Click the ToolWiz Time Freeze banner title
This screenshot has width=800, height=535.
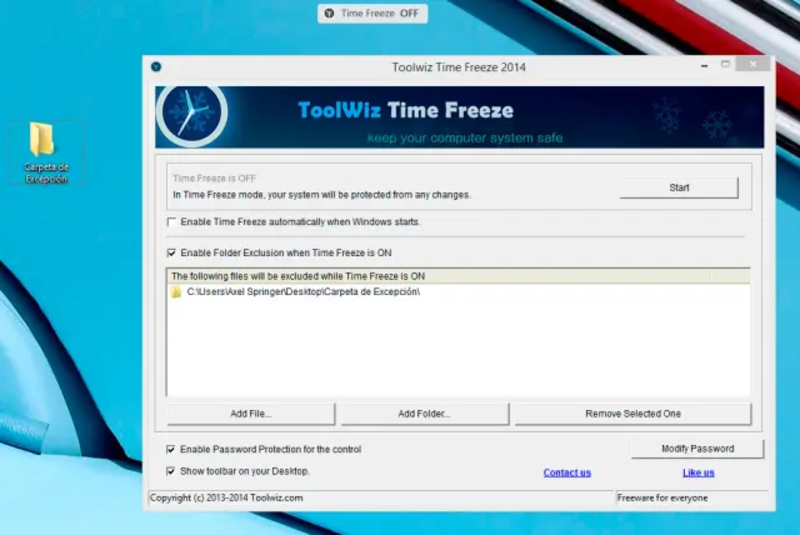(x=406, y=110)
